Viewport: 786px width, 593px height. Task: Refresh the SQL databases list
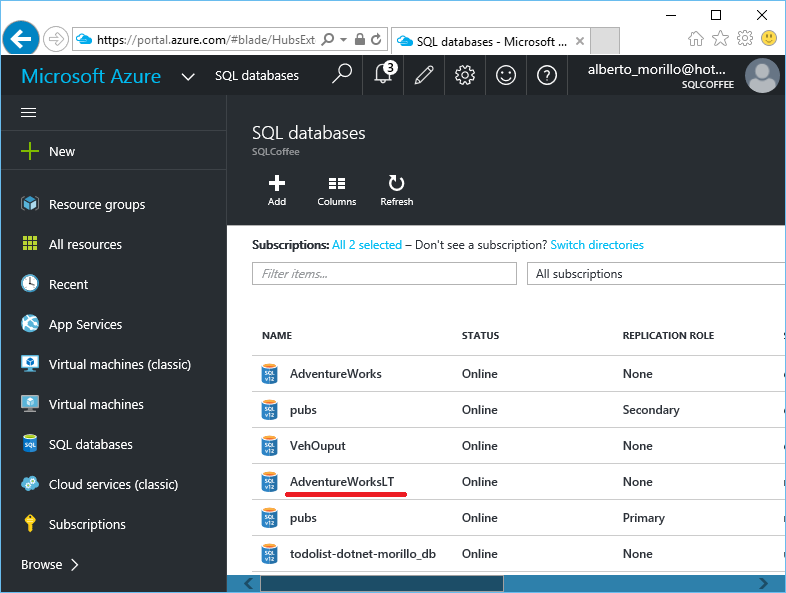pos(397,190)
